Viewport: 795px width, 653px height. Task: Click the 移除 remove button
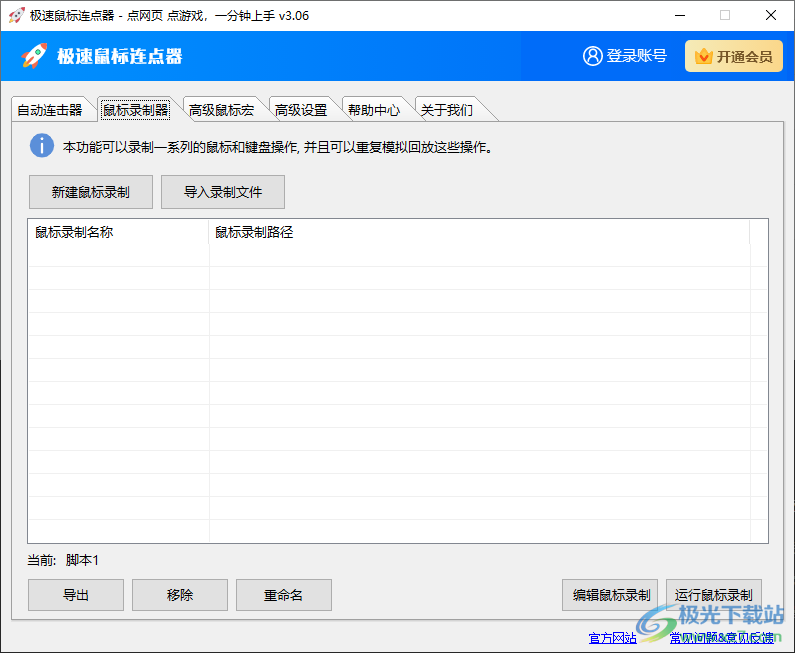tap(180, 595)
